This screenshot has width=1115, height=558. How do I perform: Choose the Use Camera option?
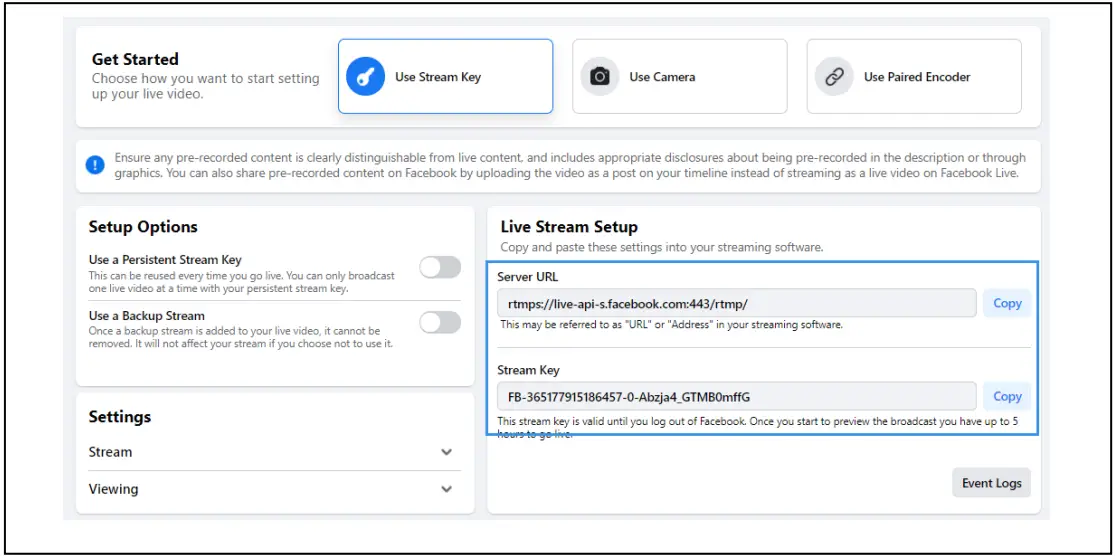[x=680, y=76]
